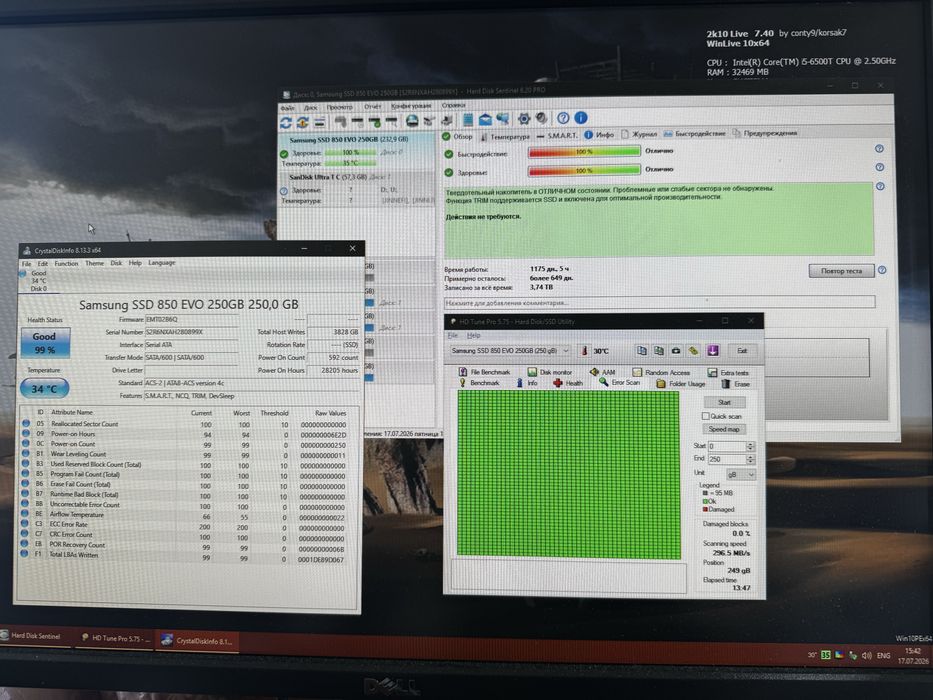
Task: Click the thermometer temperature icon in HD Tune
Action: [x=584, y=351]
